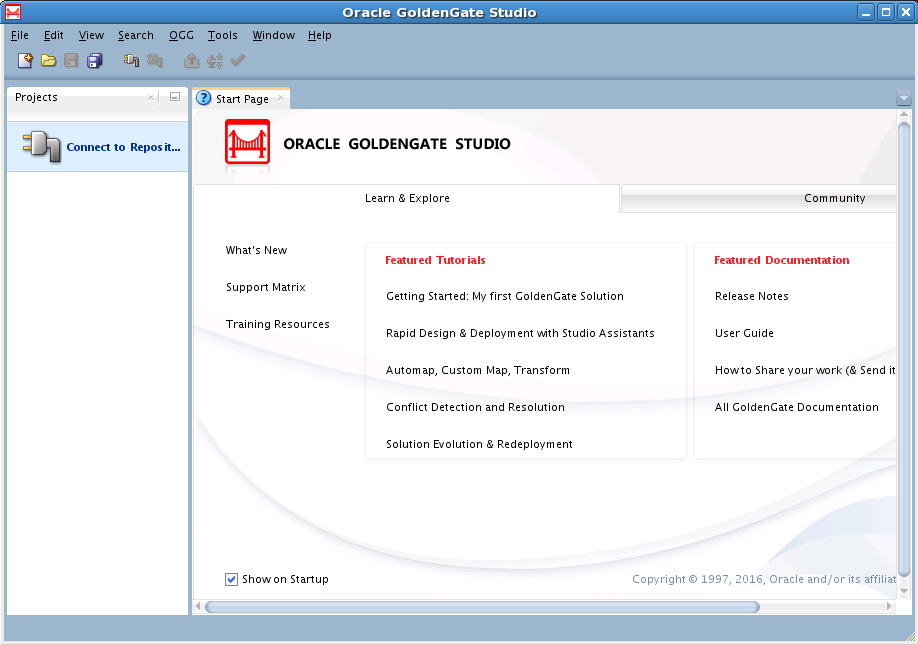Click the horizontal scrollbar right arrow

click(889, 606)
